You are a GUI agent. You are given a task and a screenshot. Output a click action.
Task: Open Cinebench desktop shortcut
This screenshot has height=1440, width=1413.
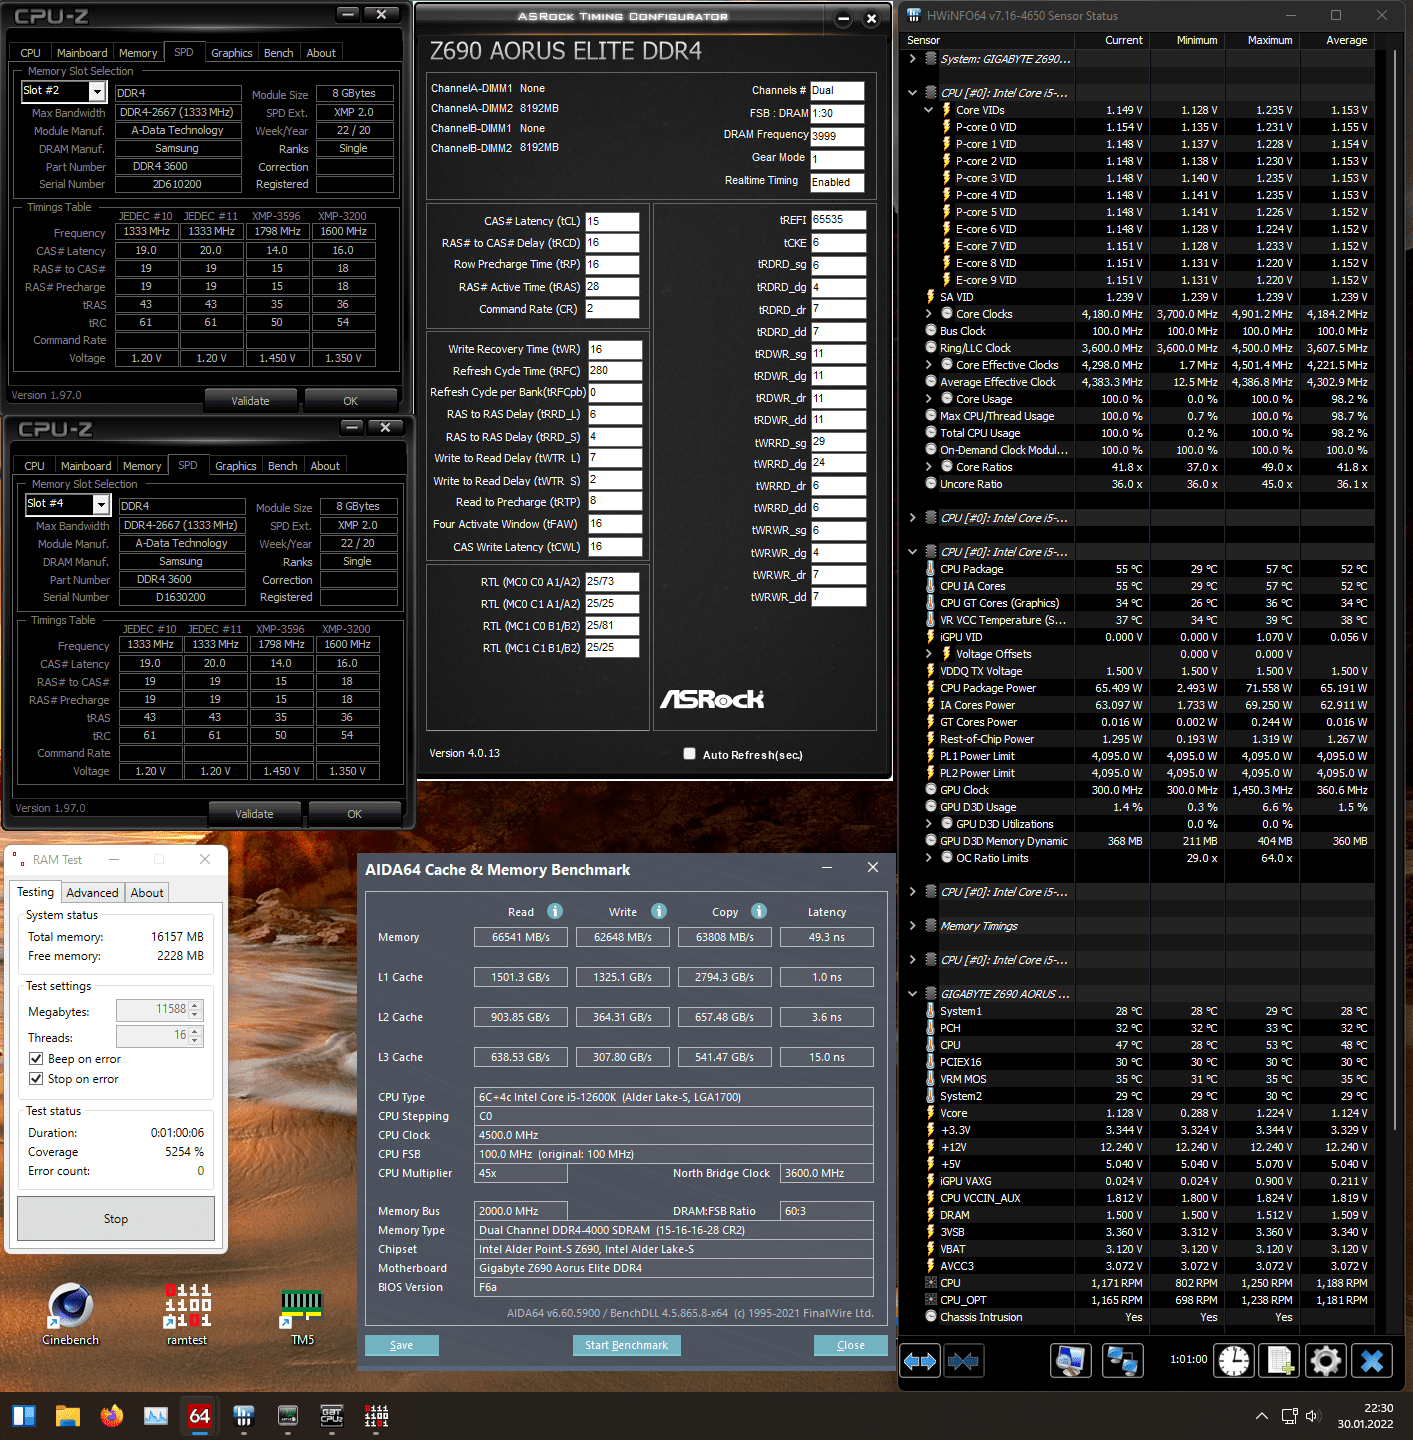(x=70, y=1314)
